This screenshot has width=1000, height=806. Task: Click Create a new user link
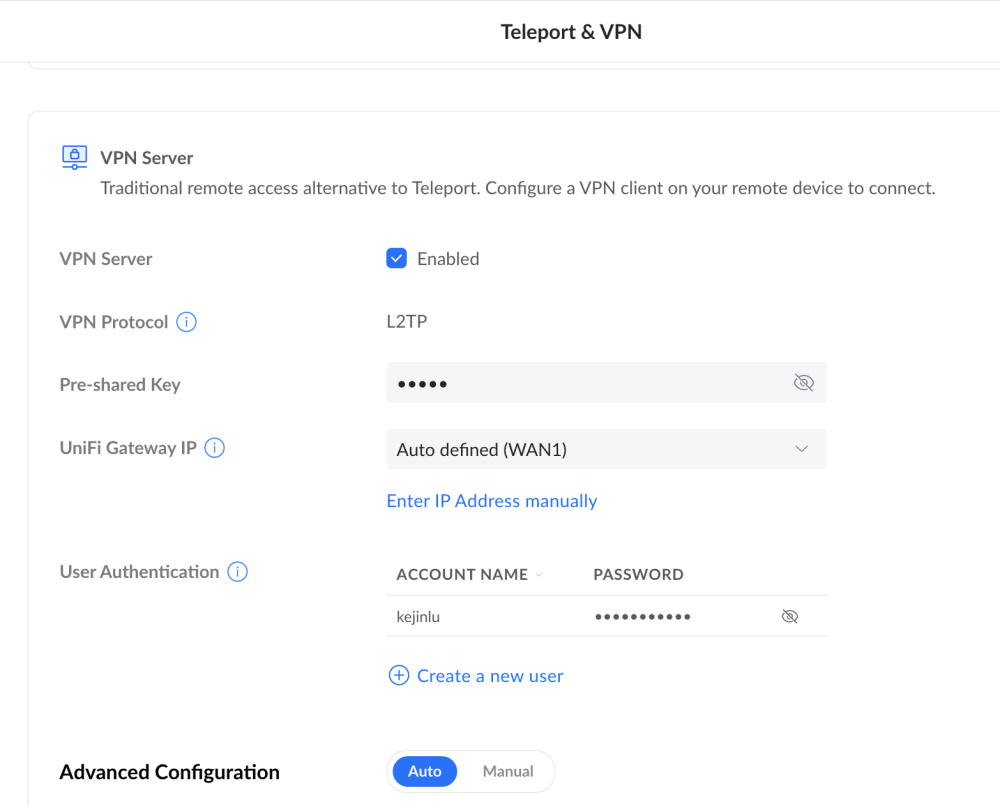point(490,676)
